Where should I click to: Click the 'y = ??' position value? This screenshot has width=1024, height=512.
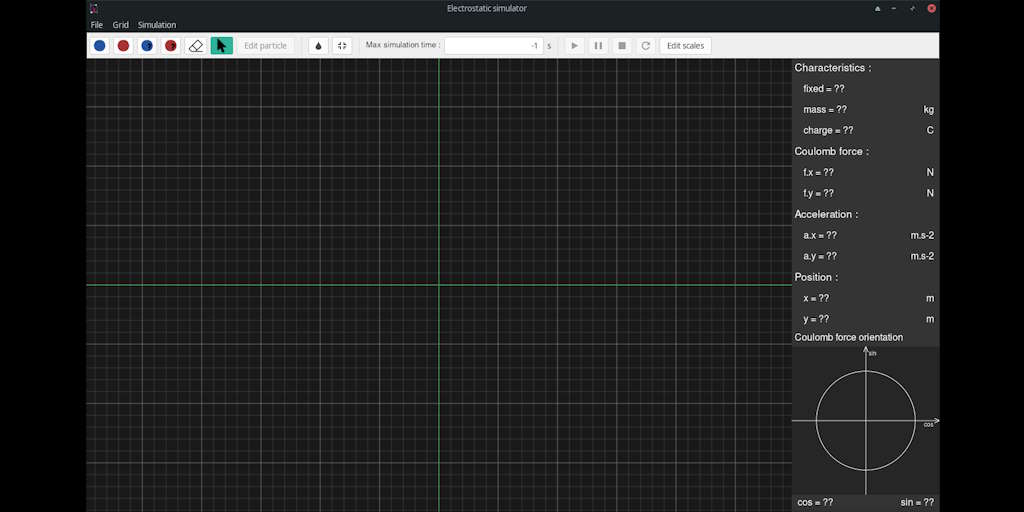[816, 319]
